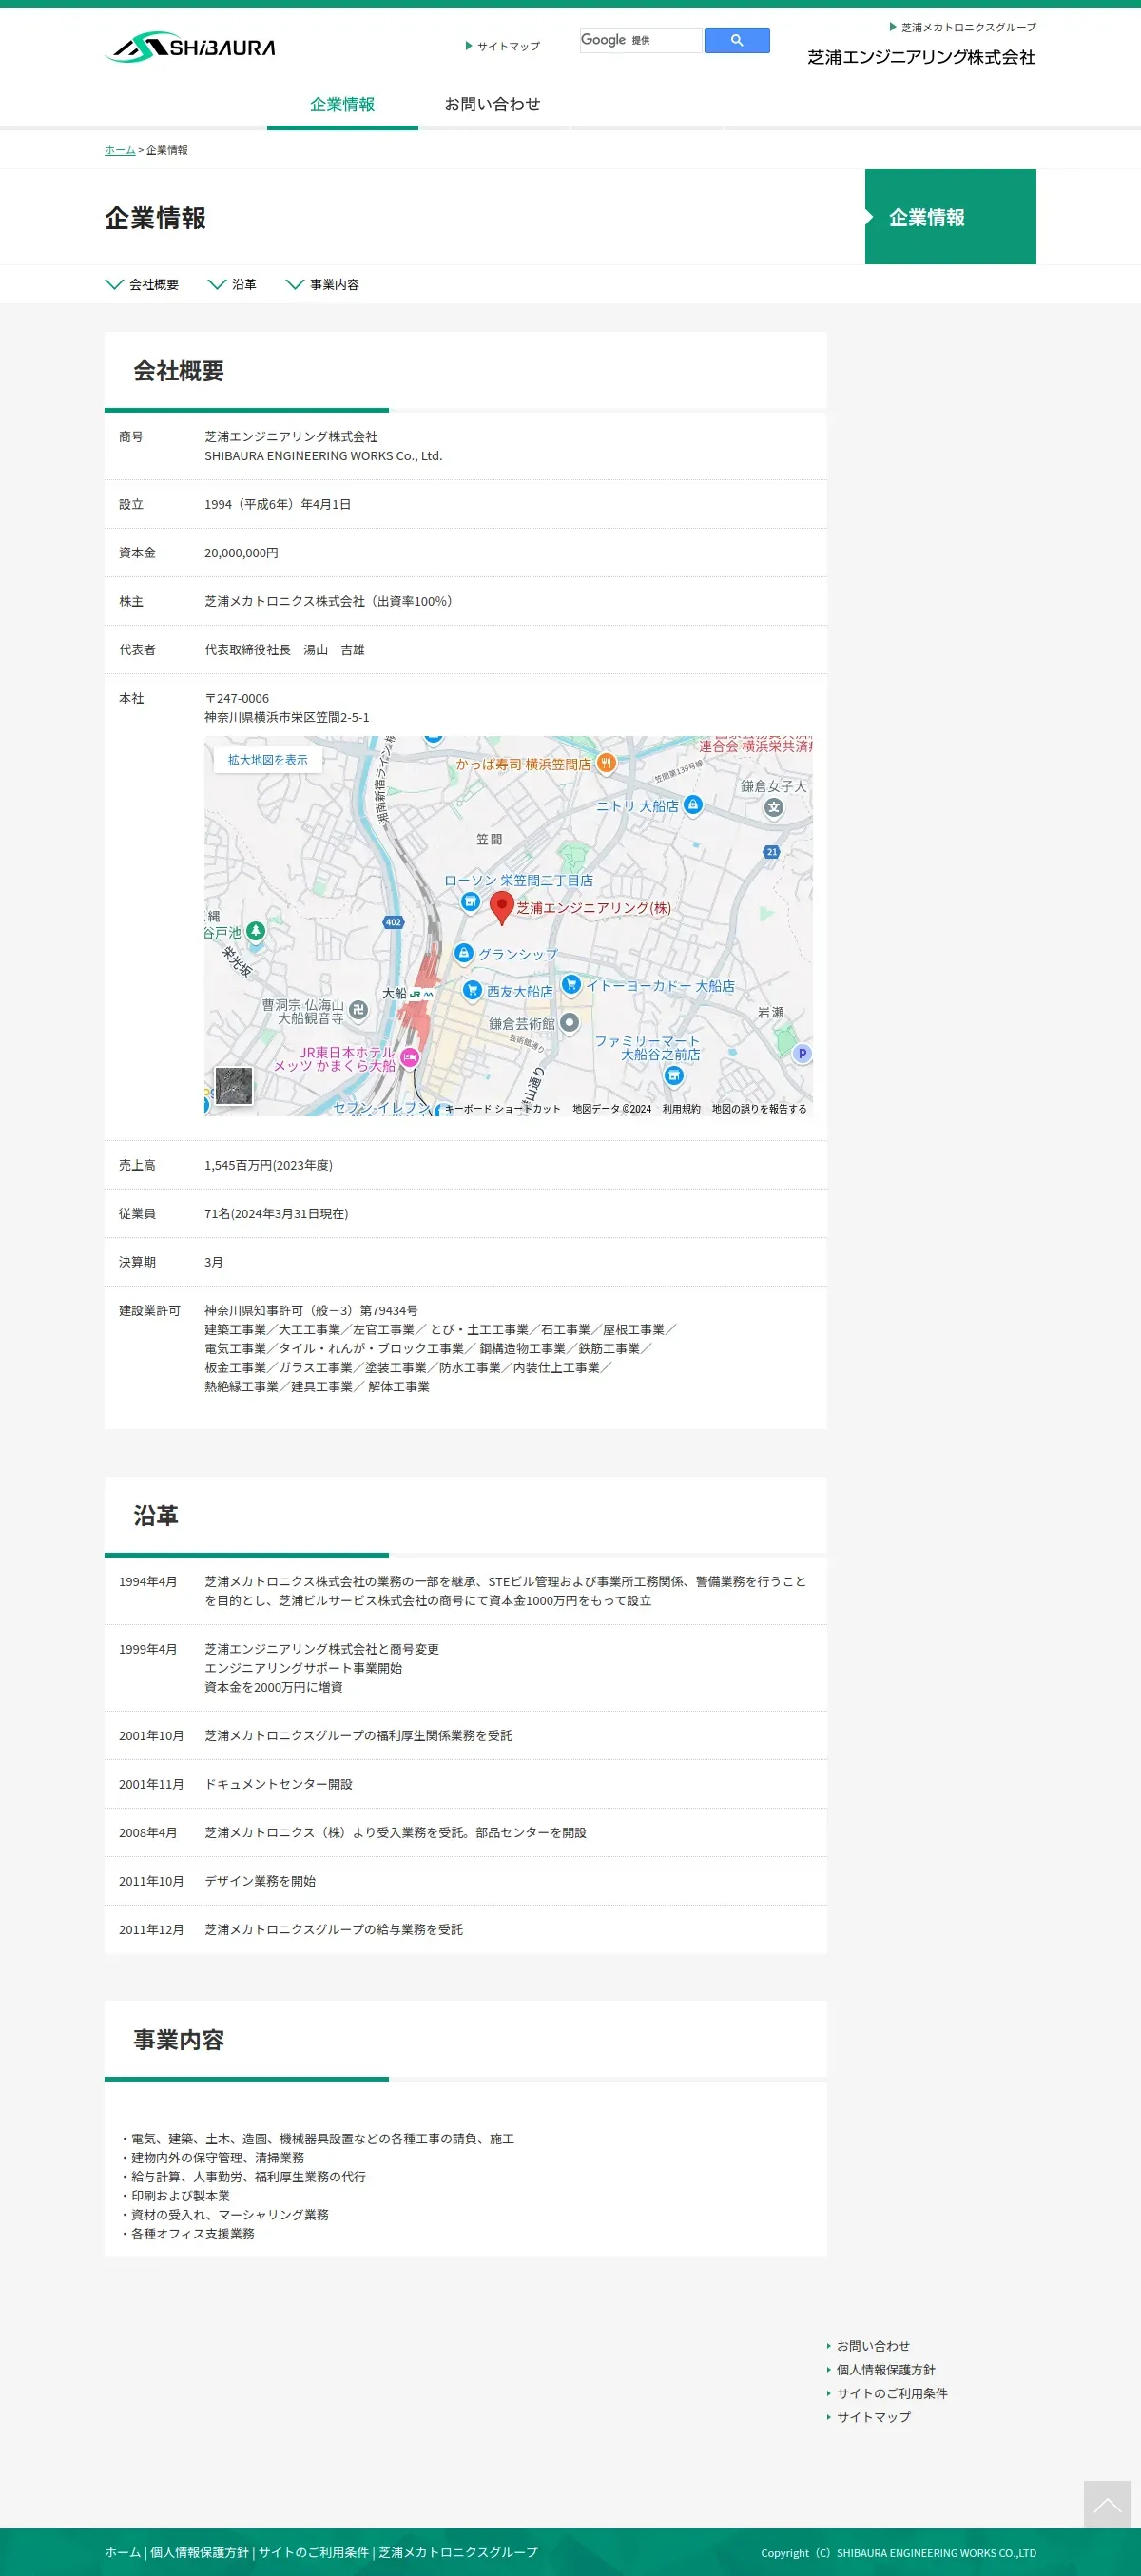Click the JR東日本ホテルメッツ hotel marker
This screenshot has width=1141, height=2576.
[x=409, y=1058]
